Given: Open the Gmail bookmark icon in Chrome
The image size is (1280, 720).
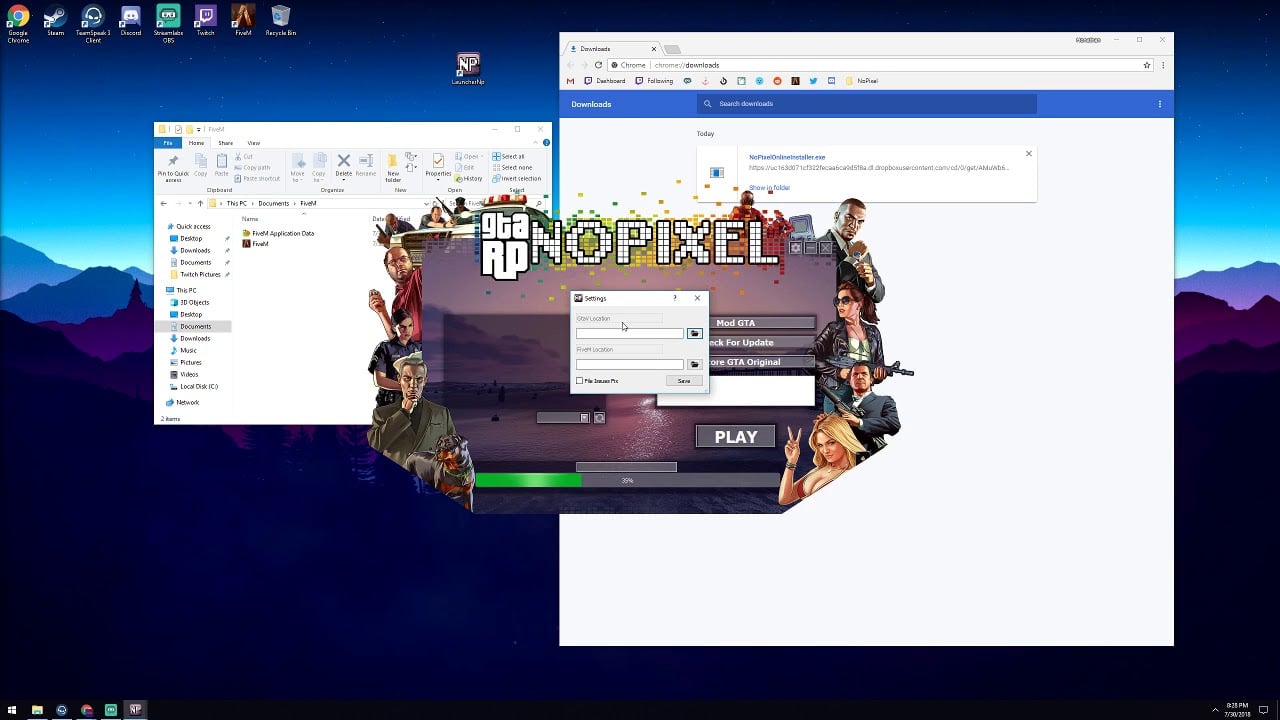Looking at the screenshot, I should [570, 81].
